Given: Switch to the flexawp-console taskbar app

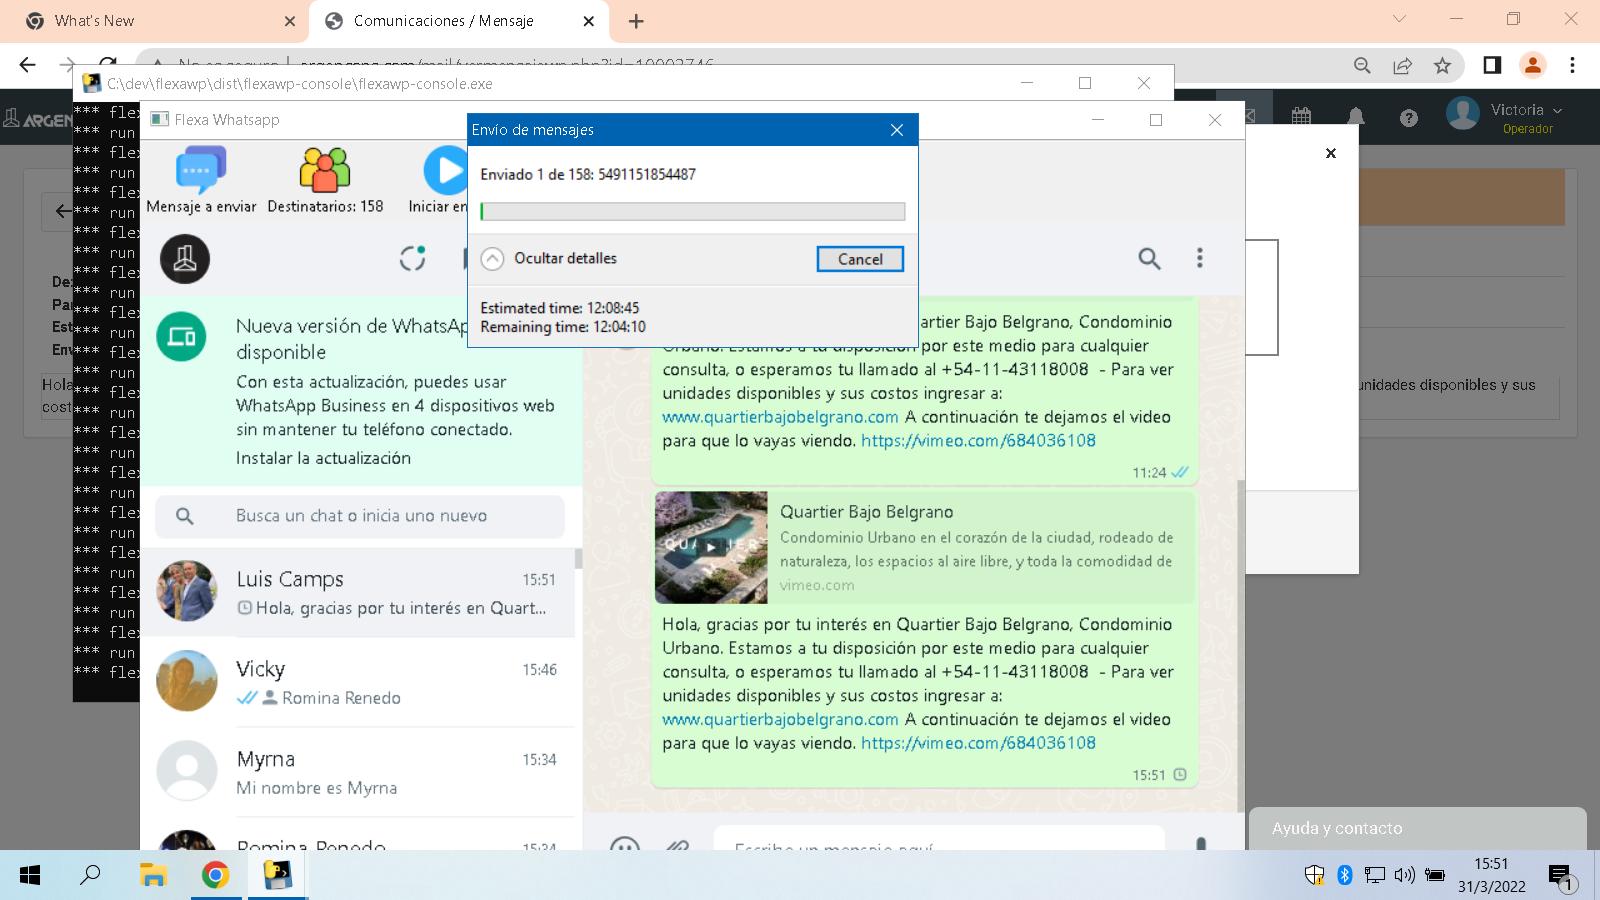Looking at the screenshot, I should coord(277,876).
